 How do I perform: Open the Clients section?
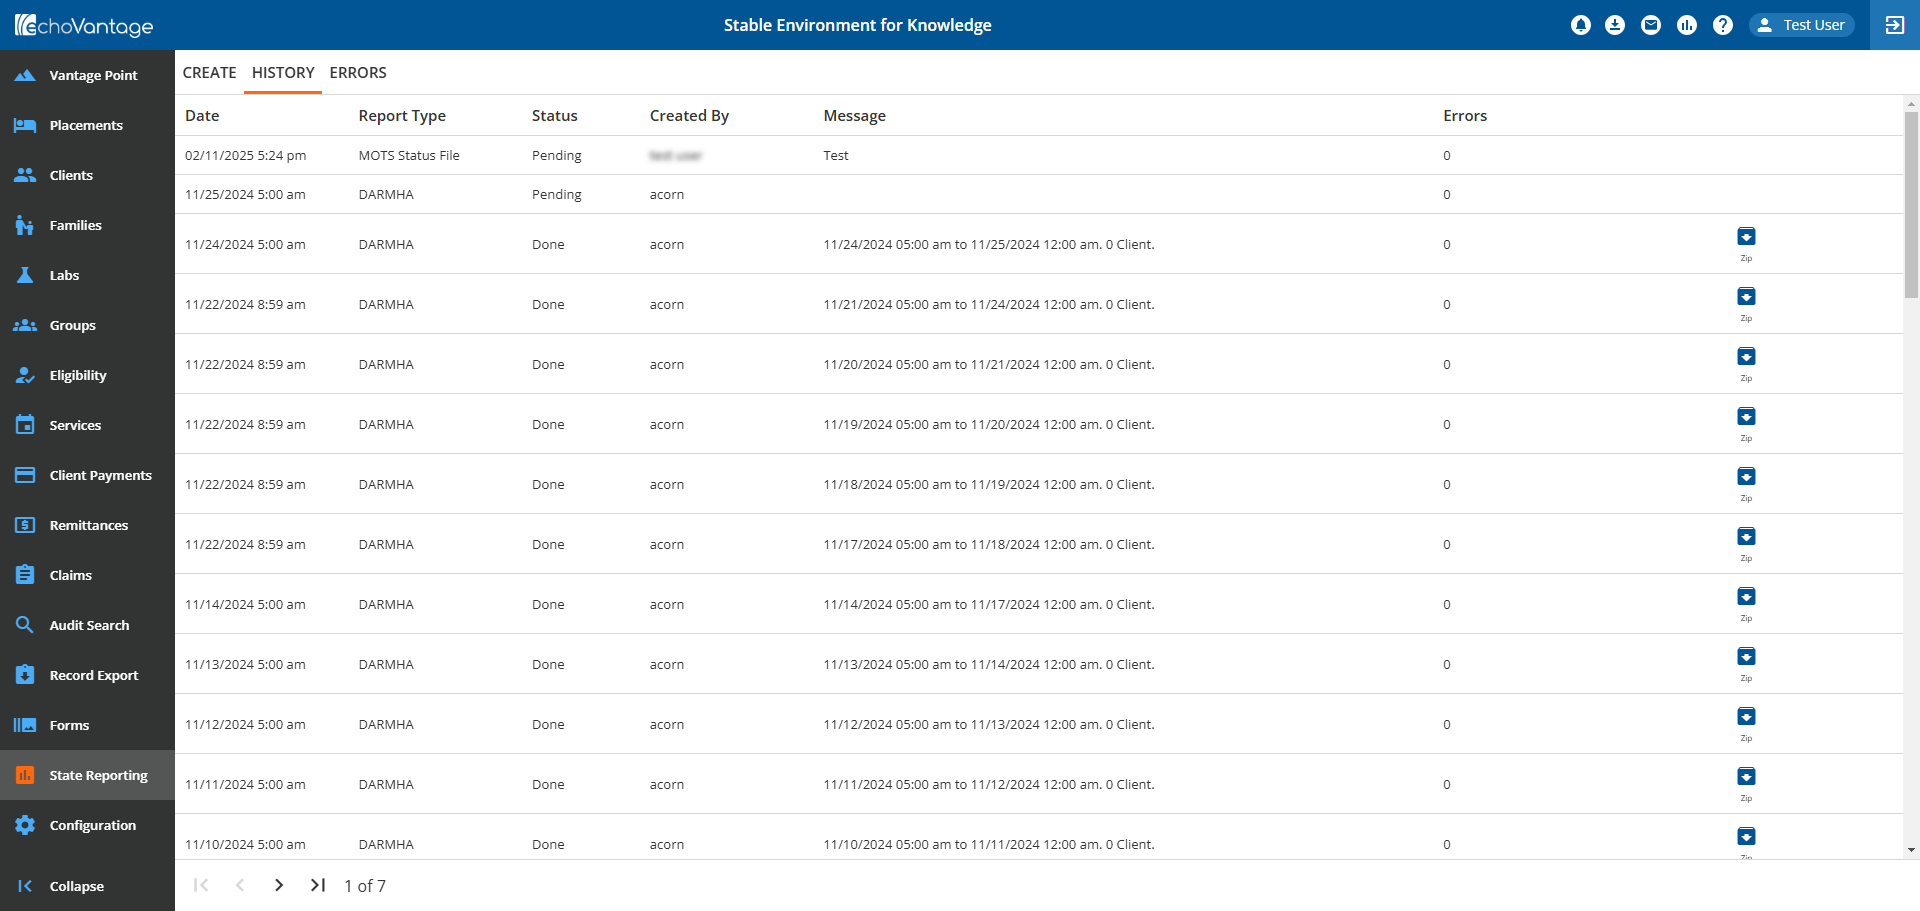(71, 175)
